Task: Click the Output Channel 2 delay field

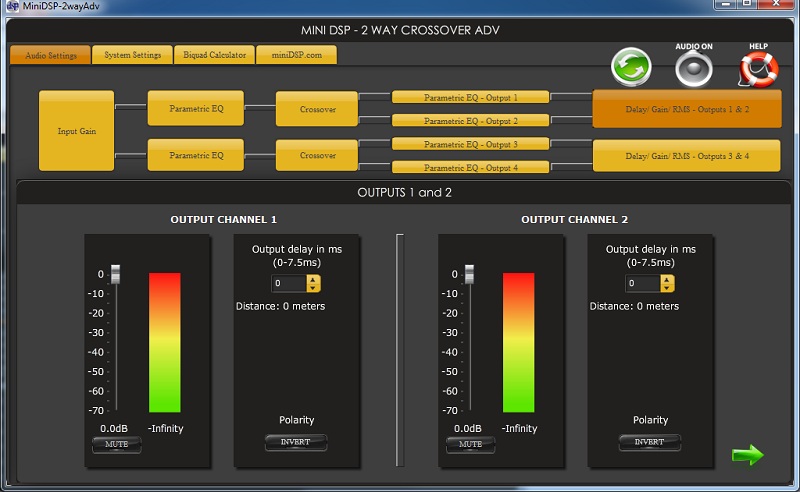Action: click(x=643, y=283)
